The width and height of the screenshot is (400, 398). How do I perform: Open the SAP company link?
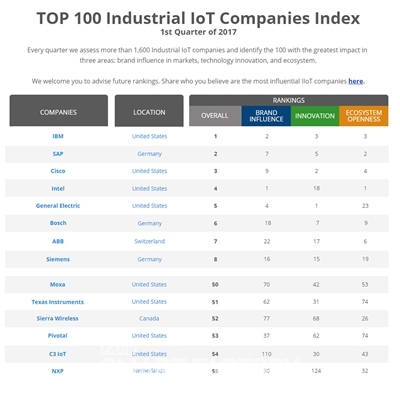coord(58,154)
